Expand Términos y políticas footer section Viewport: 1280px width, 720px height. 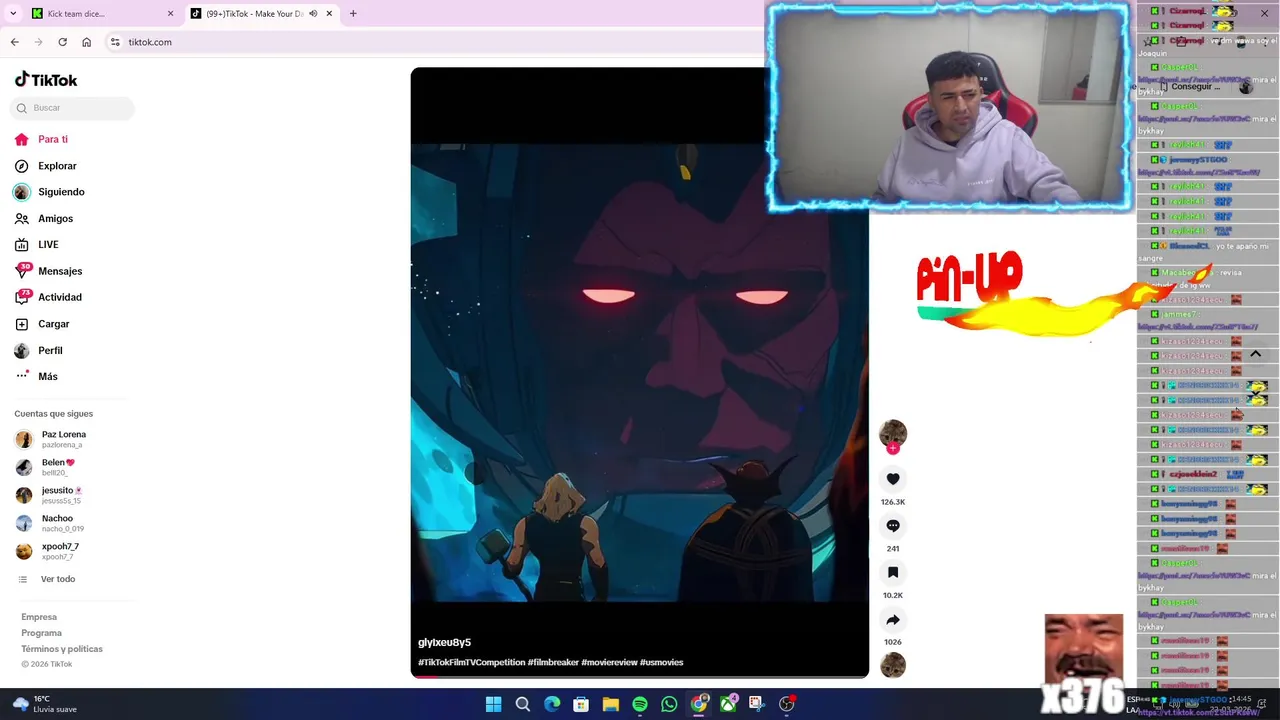tap(62, 649)
